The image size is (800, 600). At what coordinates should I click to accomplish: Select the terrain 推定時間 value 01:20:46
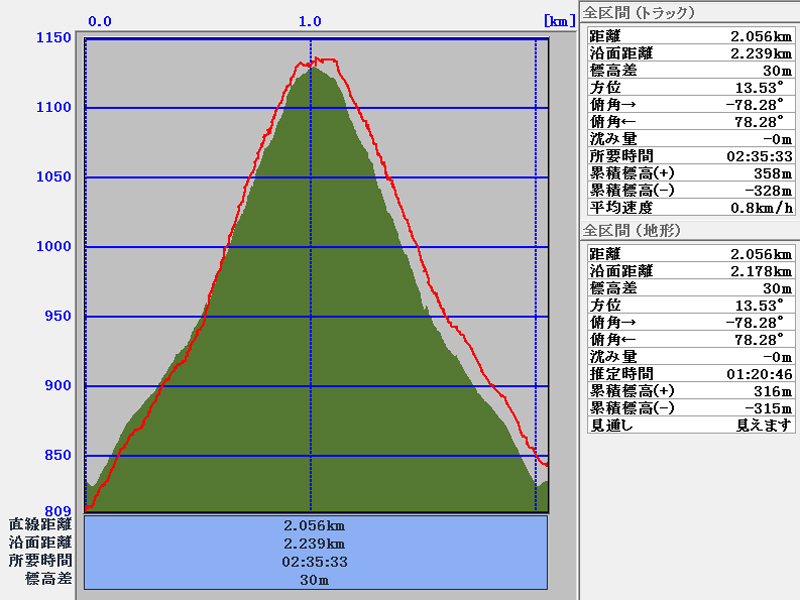759,374
